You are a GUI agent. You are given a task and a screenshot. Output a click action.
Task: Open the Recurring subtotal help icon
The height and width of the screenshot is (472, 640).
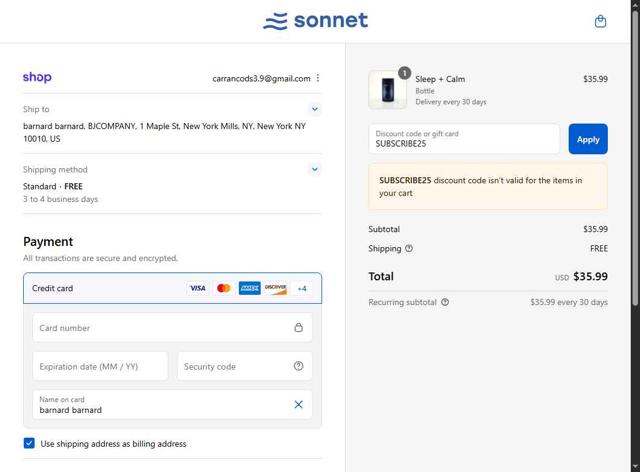445,302
